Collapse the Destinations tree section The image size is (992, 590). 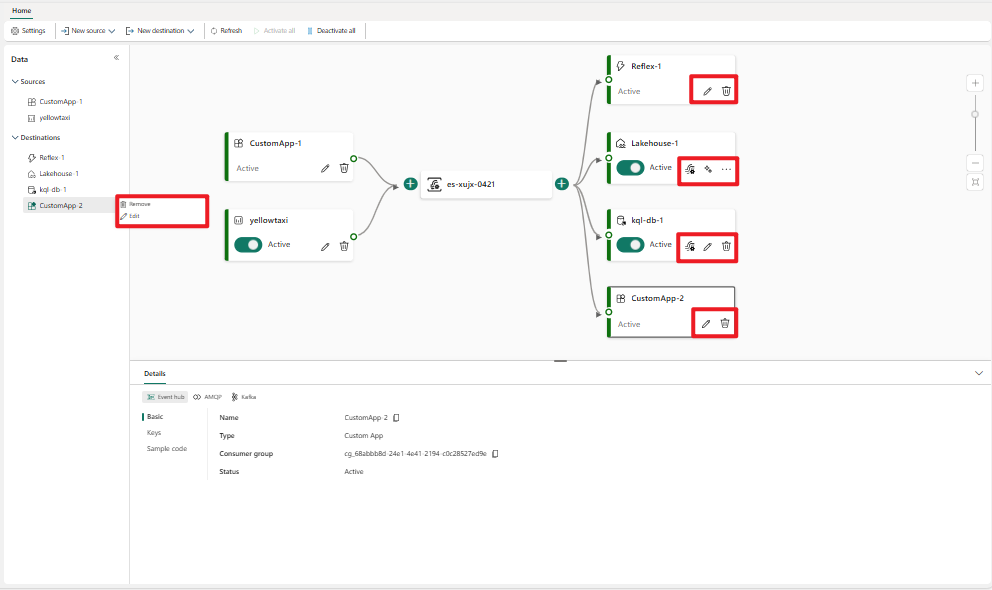point(15,137)
